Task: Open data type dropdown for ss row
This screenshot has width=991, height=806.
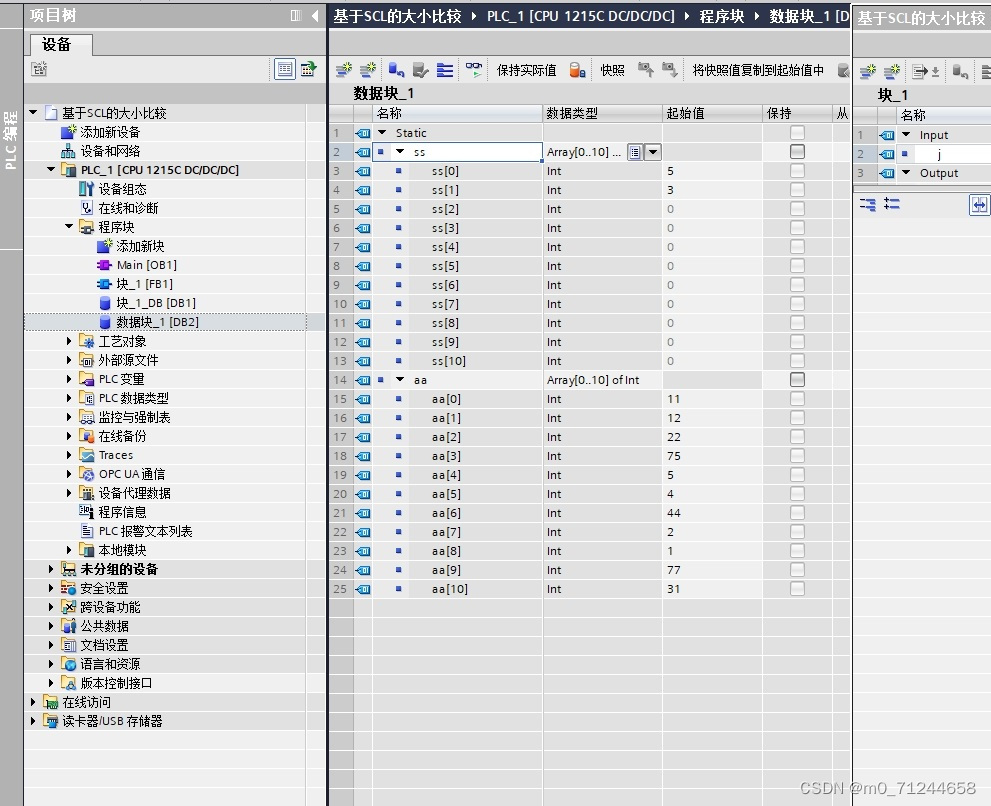Action: point(654,152)
